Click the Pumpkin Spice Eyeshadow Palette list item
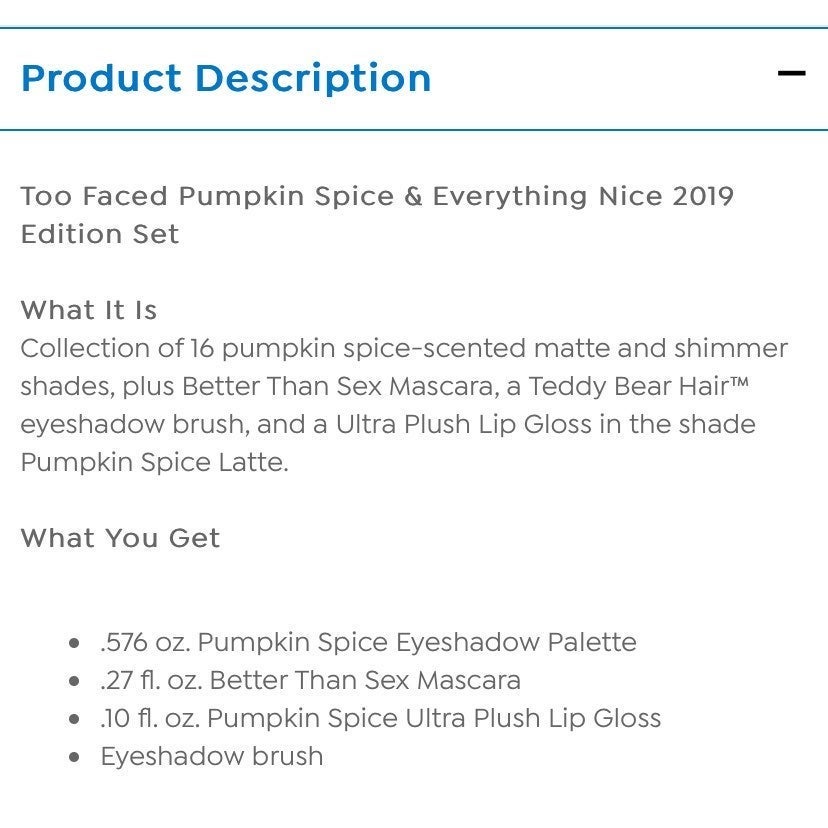828x828 pixels. (x=368, y=642)
